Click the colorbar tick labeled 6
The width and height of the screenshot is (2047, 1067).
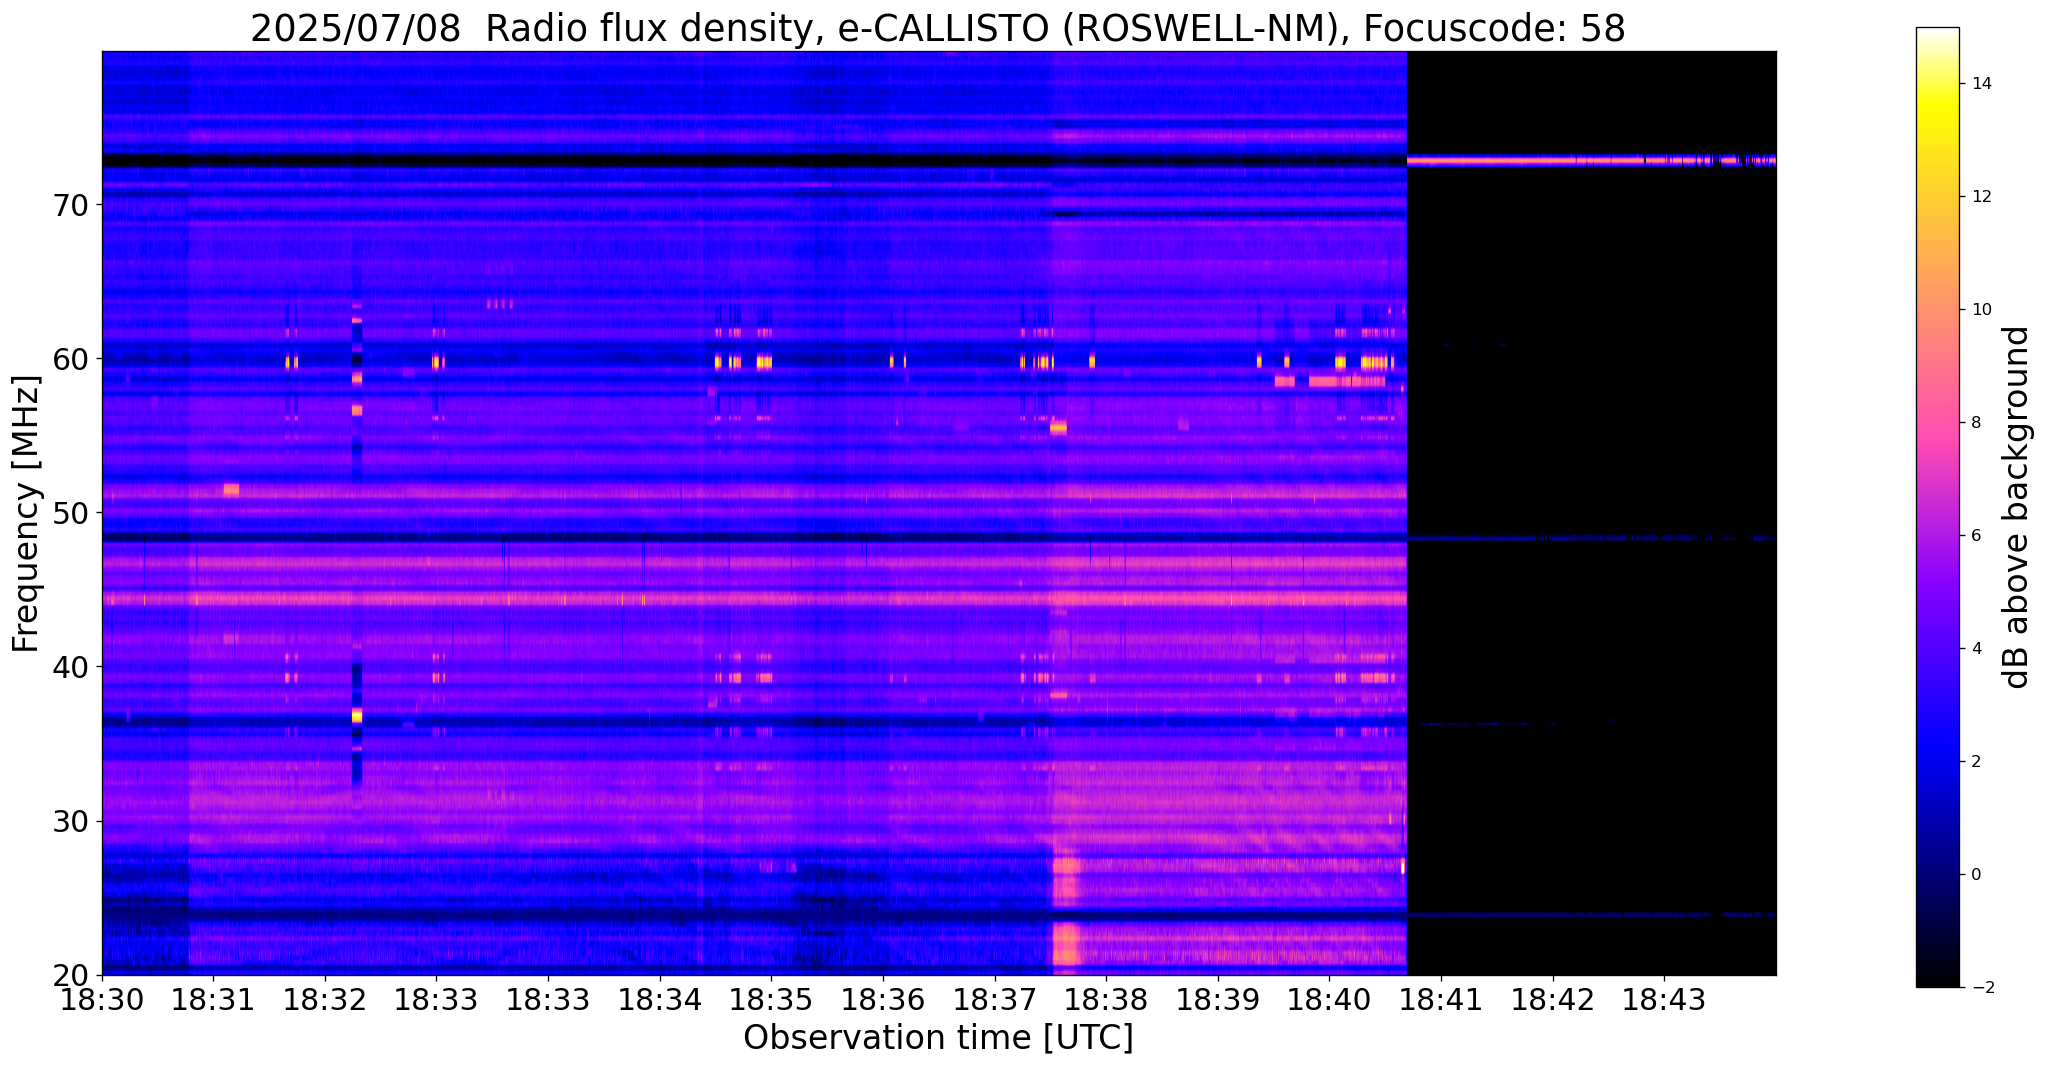point(1975,536)
